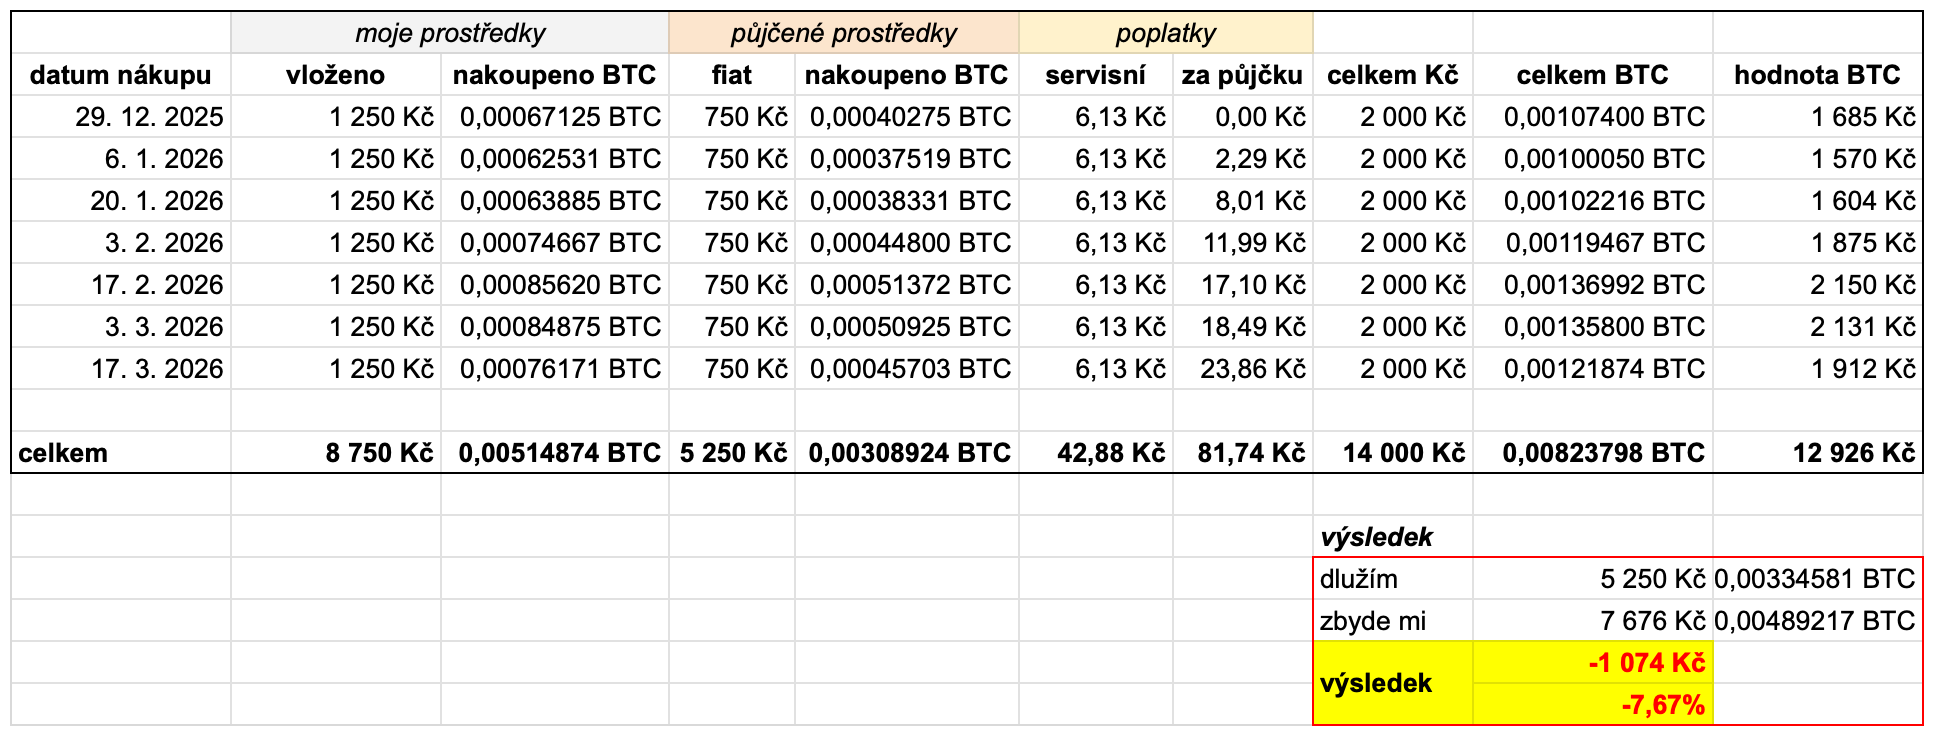Click the 'hodnota BTC' column header
Screen dimensions: 1938x740
click(x=1817, y=75)
